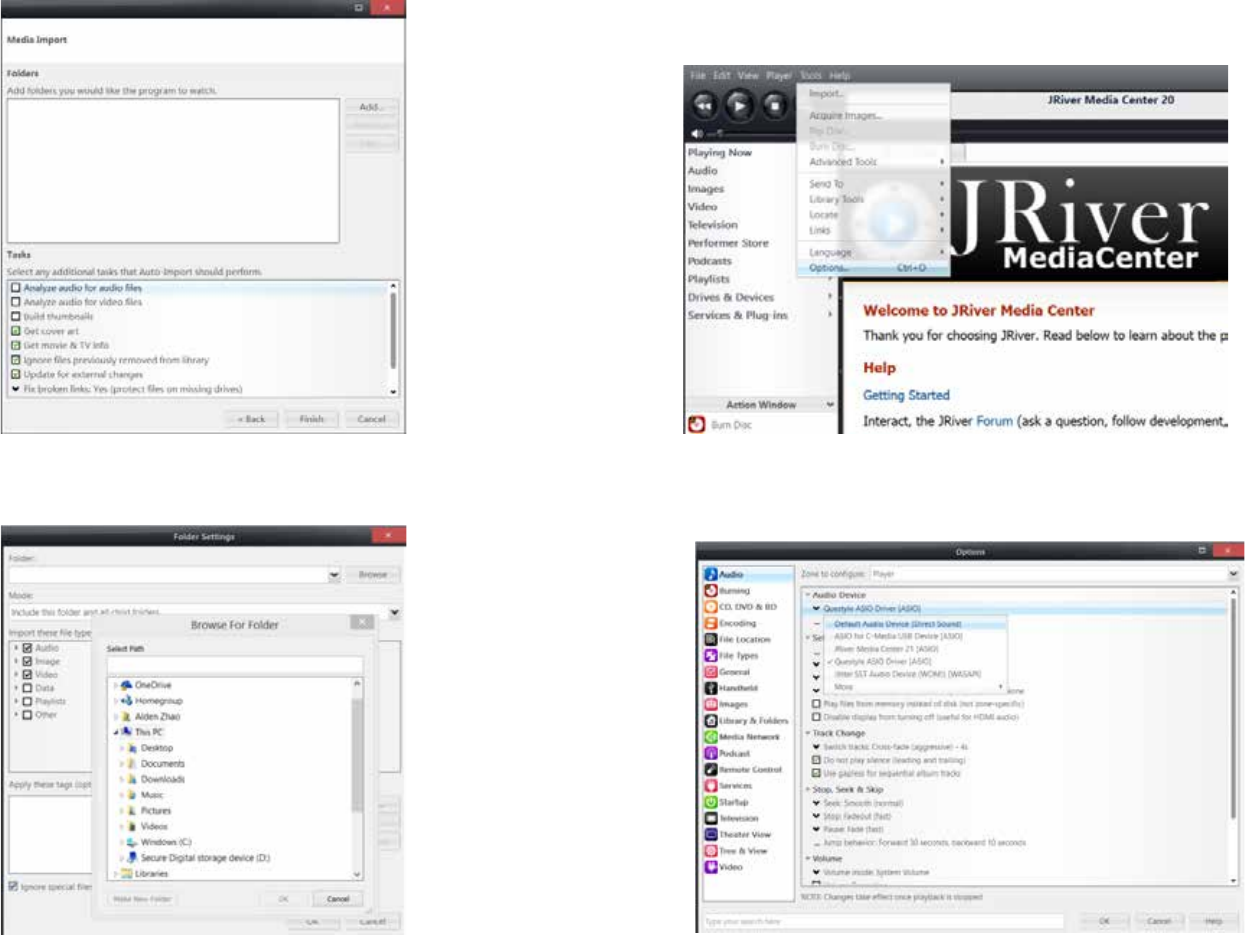The height and width of the screenshot is (935, 1245).
Task: Enable Analyze audio for audio files
Action: (x=16, y=288)
